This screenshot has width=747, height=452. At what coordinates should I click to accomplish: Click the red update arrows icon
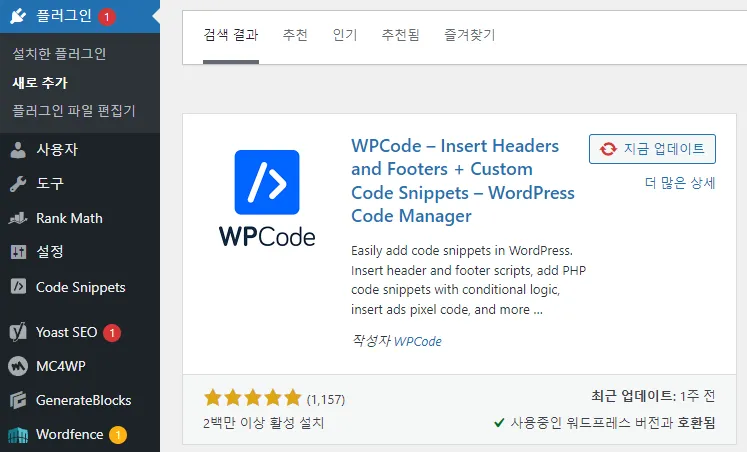(608, 149)
